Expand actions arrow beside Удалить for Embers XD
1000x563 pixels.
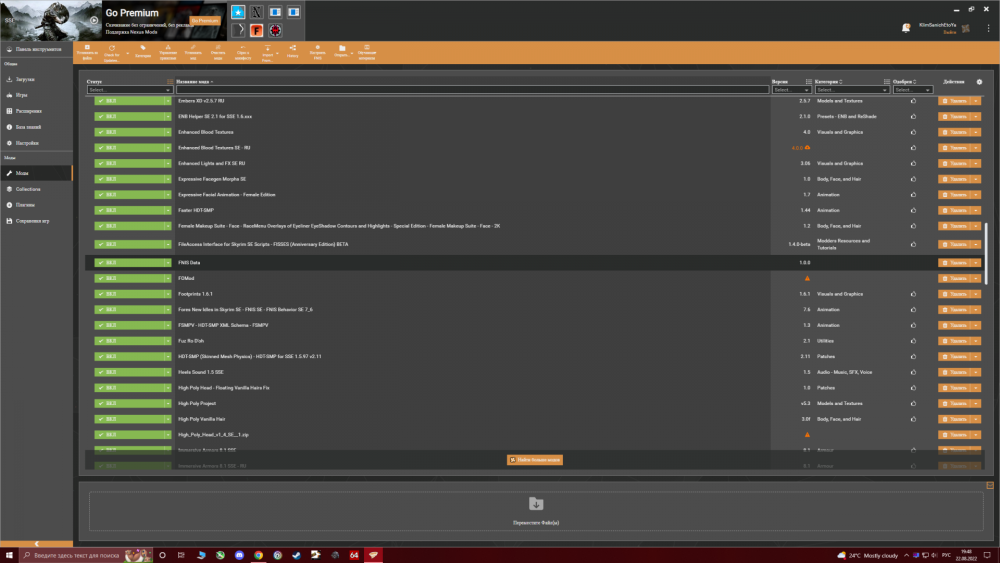[x=976, y=101]
